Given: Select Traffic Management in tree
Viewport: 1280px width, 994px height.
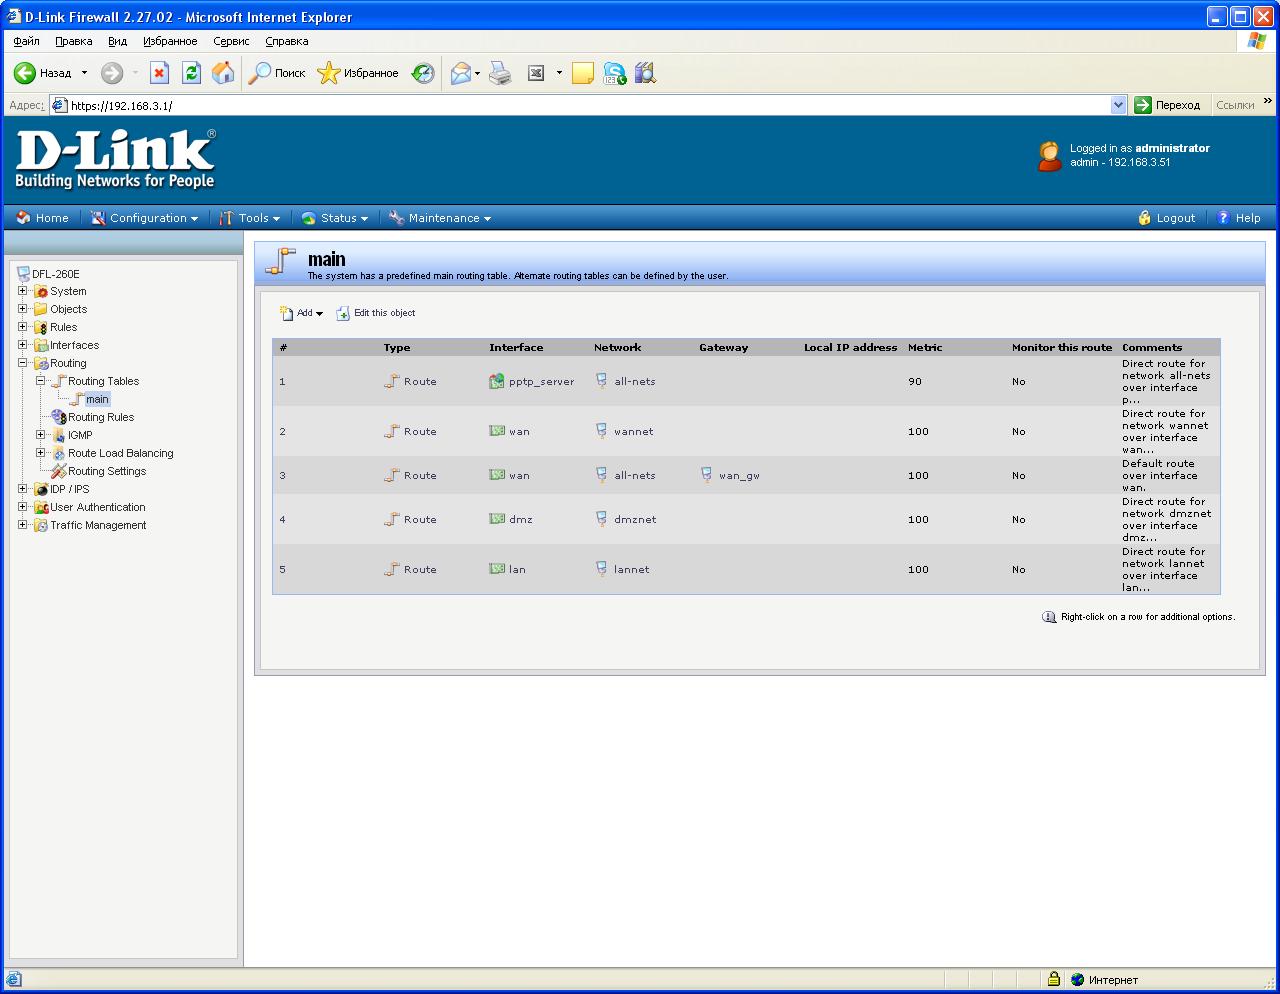Looking at the screenshot, I should [98, 525].
